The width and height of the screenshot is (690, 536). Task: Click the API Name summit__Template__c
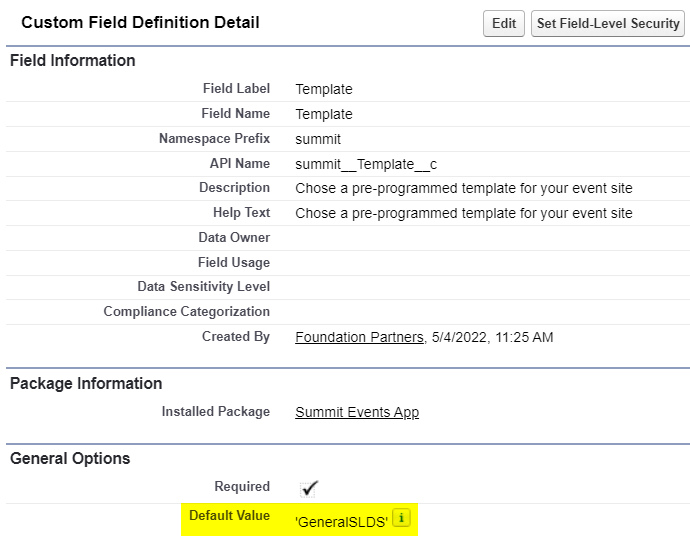[366, 164]
